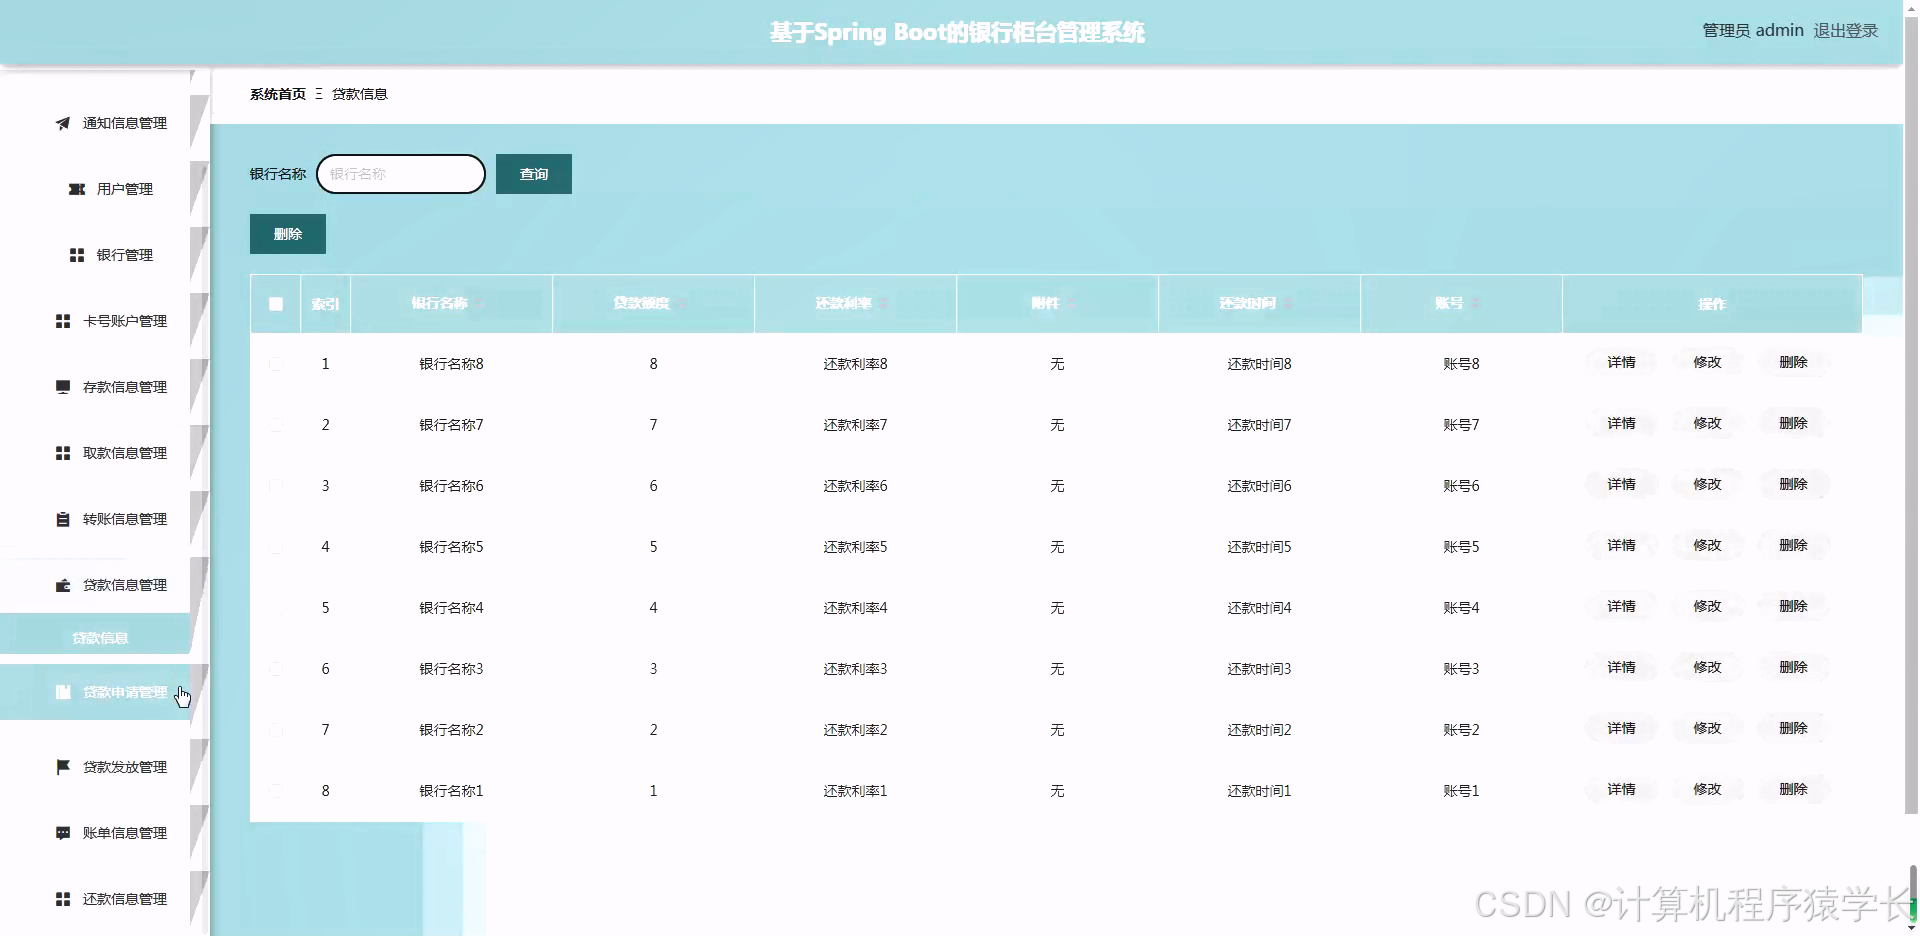
Task: Check the checkbox for row 银行名称1
Action: tap(276, 791)
